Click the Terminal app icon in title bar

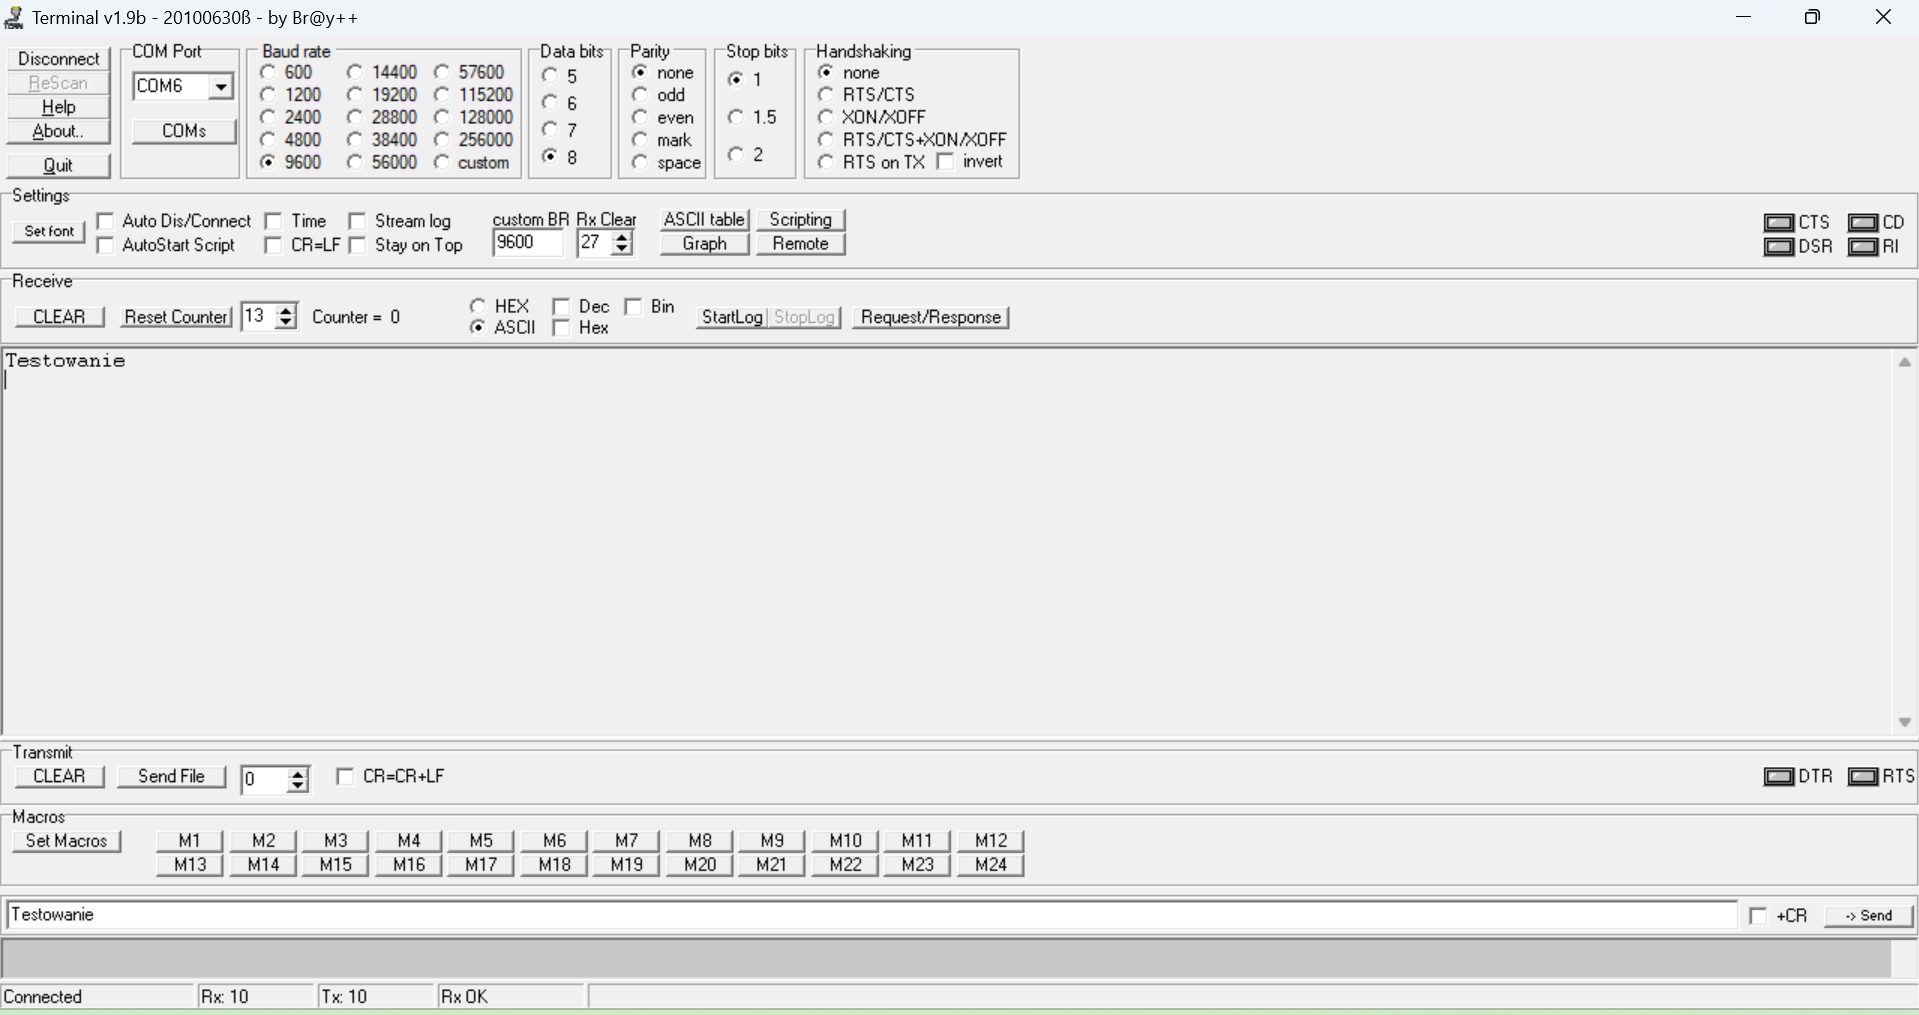14,17
